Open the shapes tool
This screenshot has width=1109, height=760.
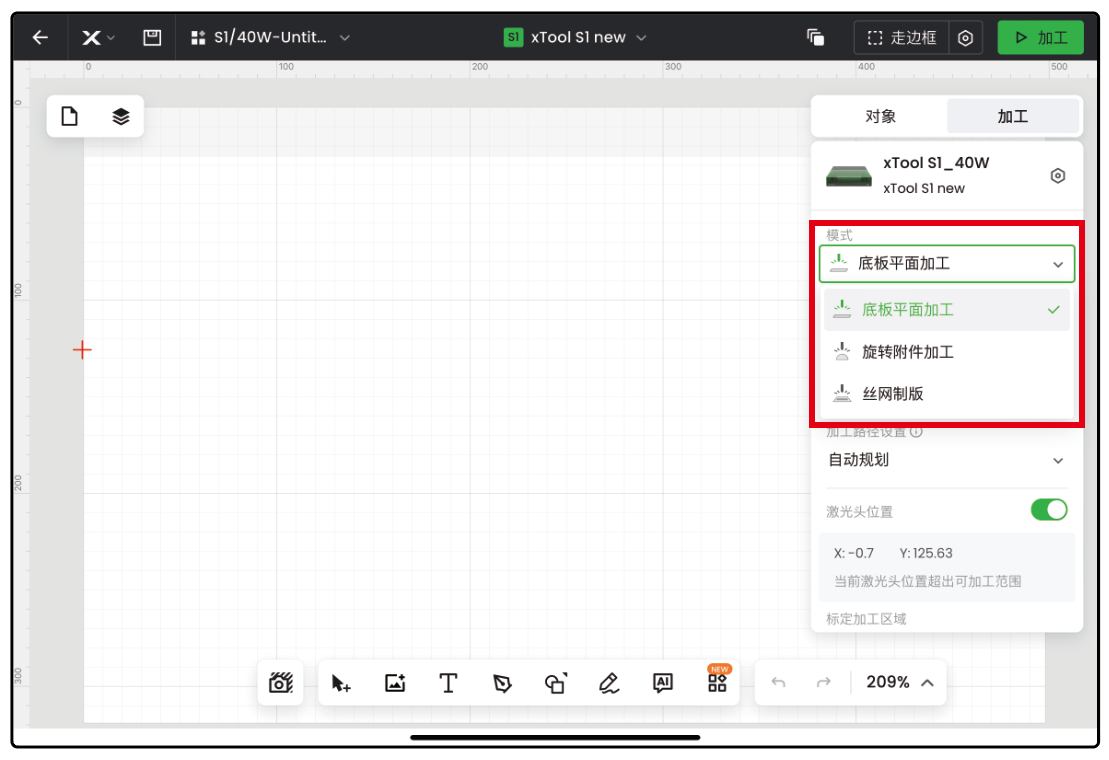pyautogui.click(x=556, y=683)
